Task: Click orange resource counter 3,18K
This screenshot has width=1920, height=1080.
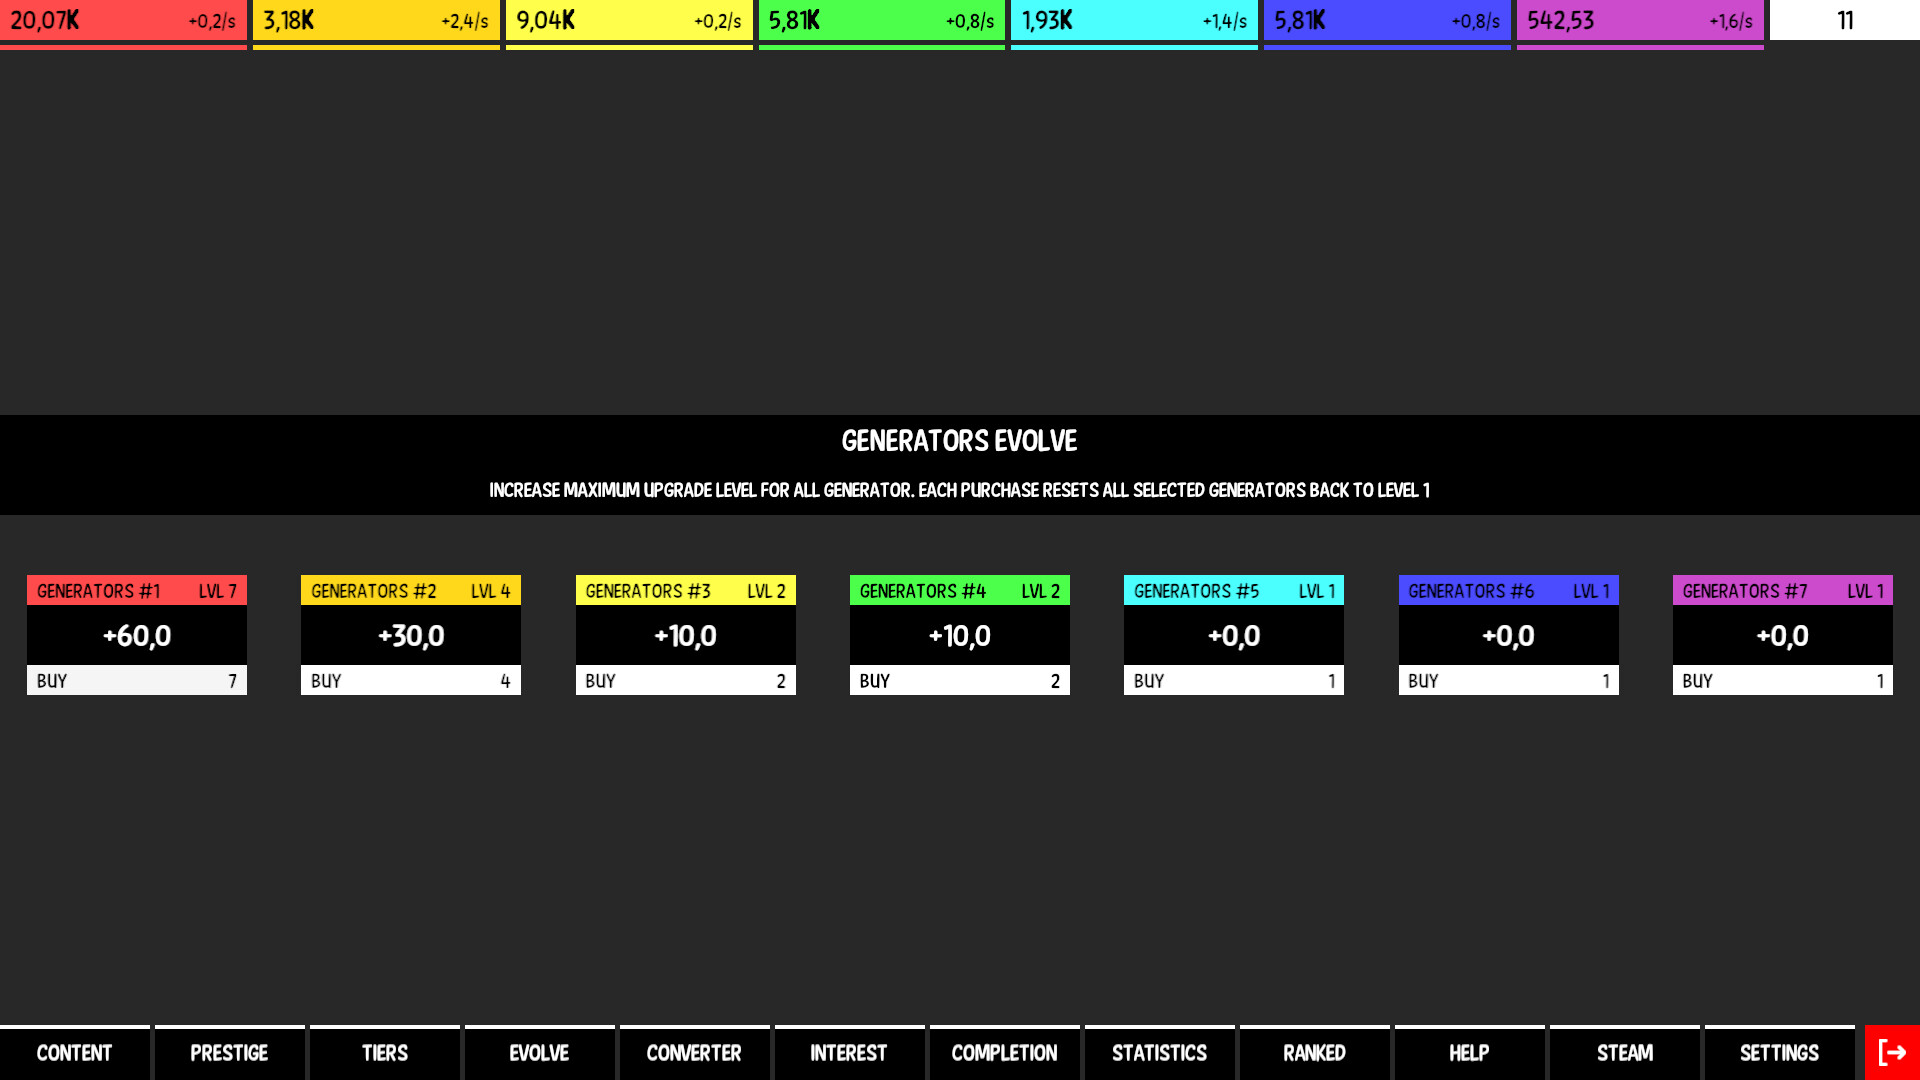Action: click(376, 21)
